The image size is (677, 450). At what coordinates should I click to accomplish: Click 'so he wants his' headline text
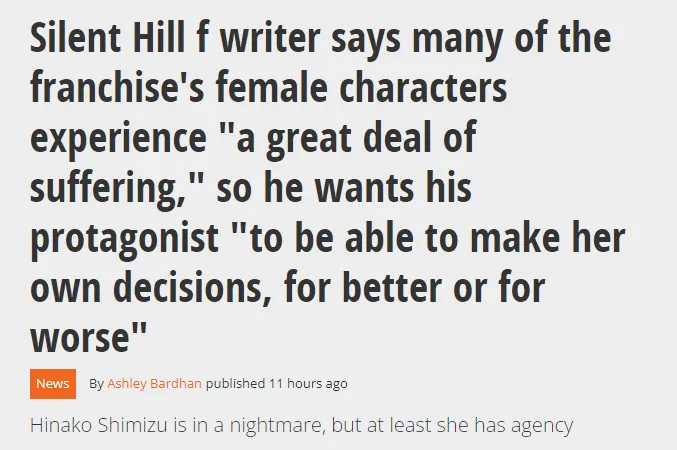(x=344, y=187)
